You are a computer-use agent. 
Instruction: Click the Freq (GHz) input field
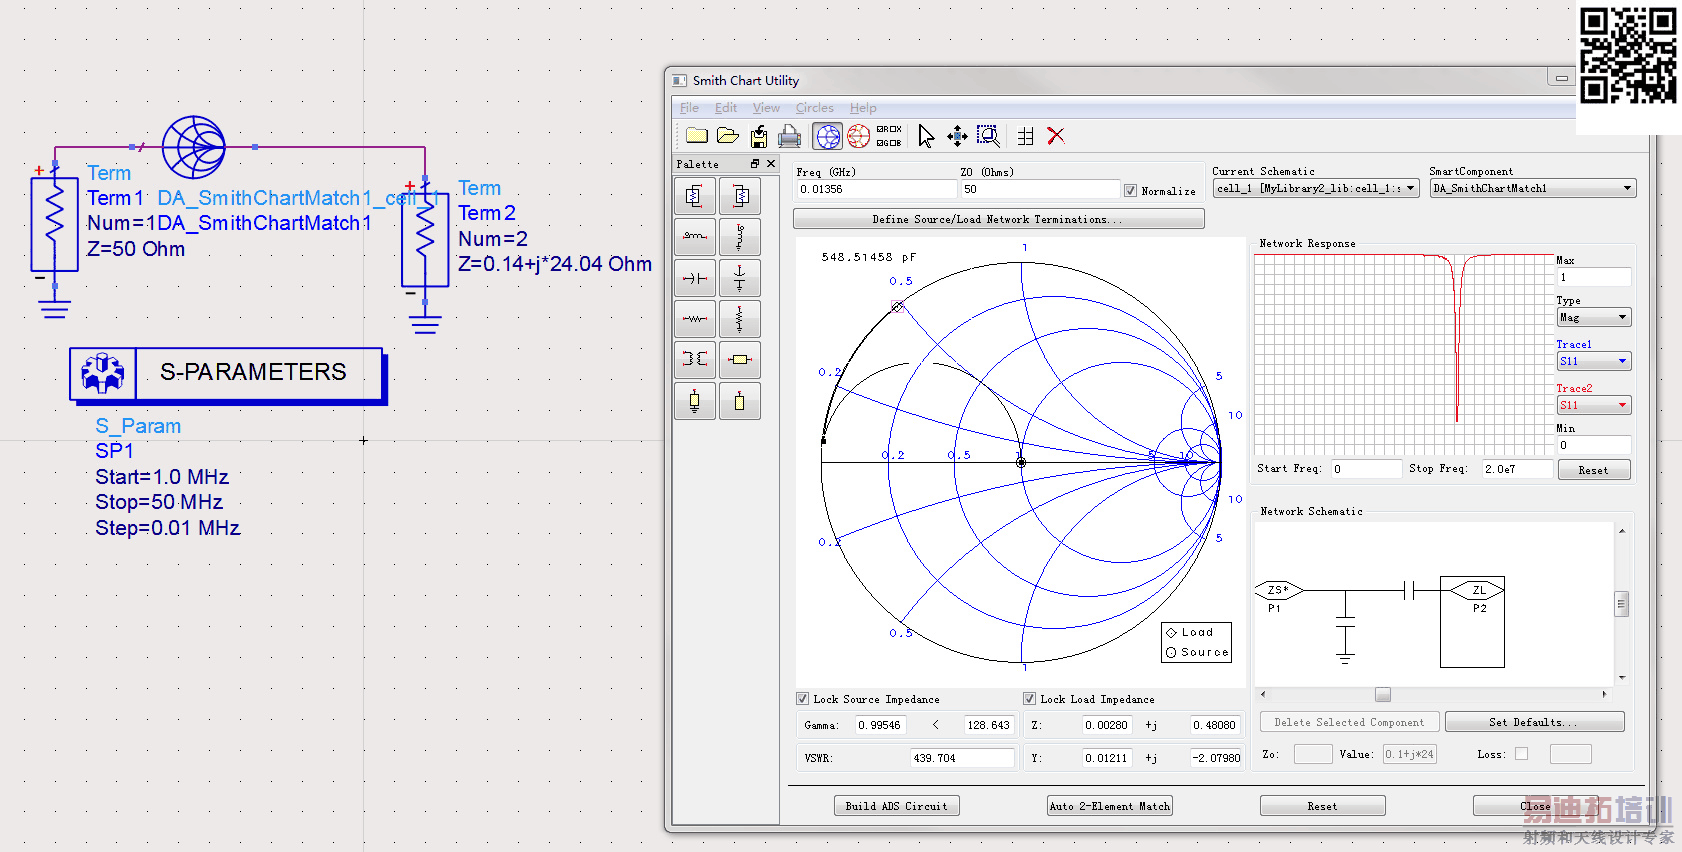coord(875,189)
